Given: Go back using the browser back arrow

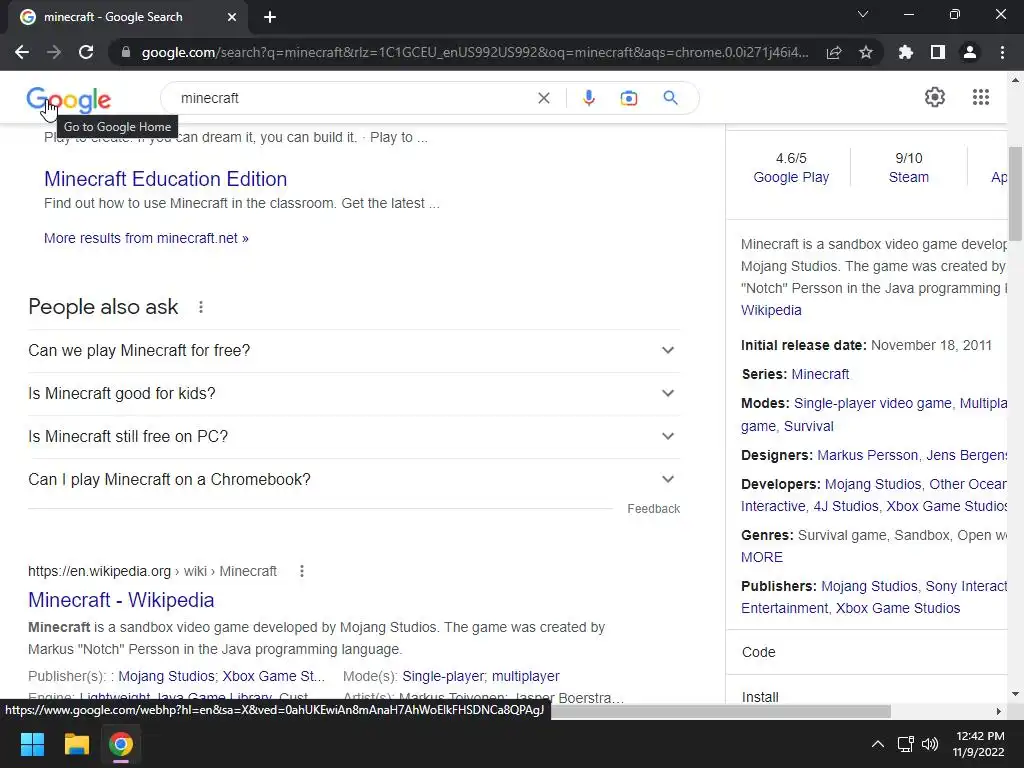Looking at the screenshot, I should click(x=22, y=52).
